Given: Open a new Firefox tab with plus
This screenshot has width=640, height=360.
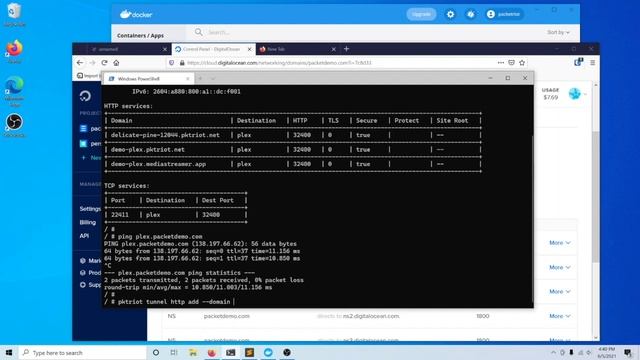Looking at the screenshot, I should tap(346, 49).
